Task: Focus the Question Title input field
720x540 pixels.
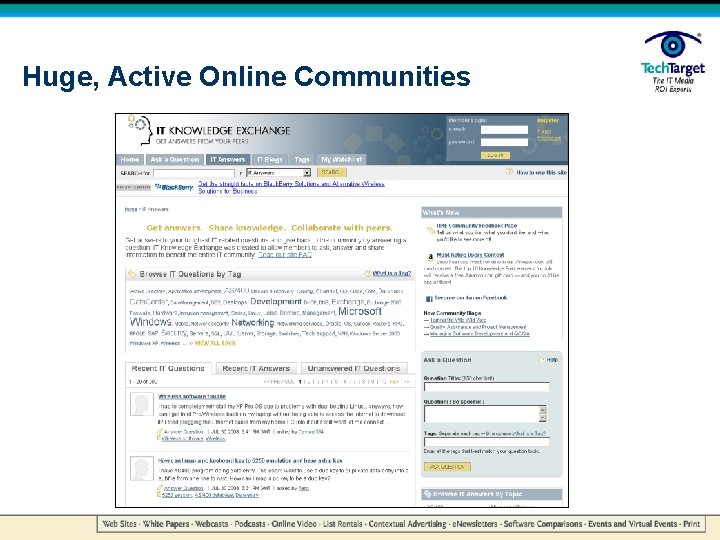Action: coord(487,387)
